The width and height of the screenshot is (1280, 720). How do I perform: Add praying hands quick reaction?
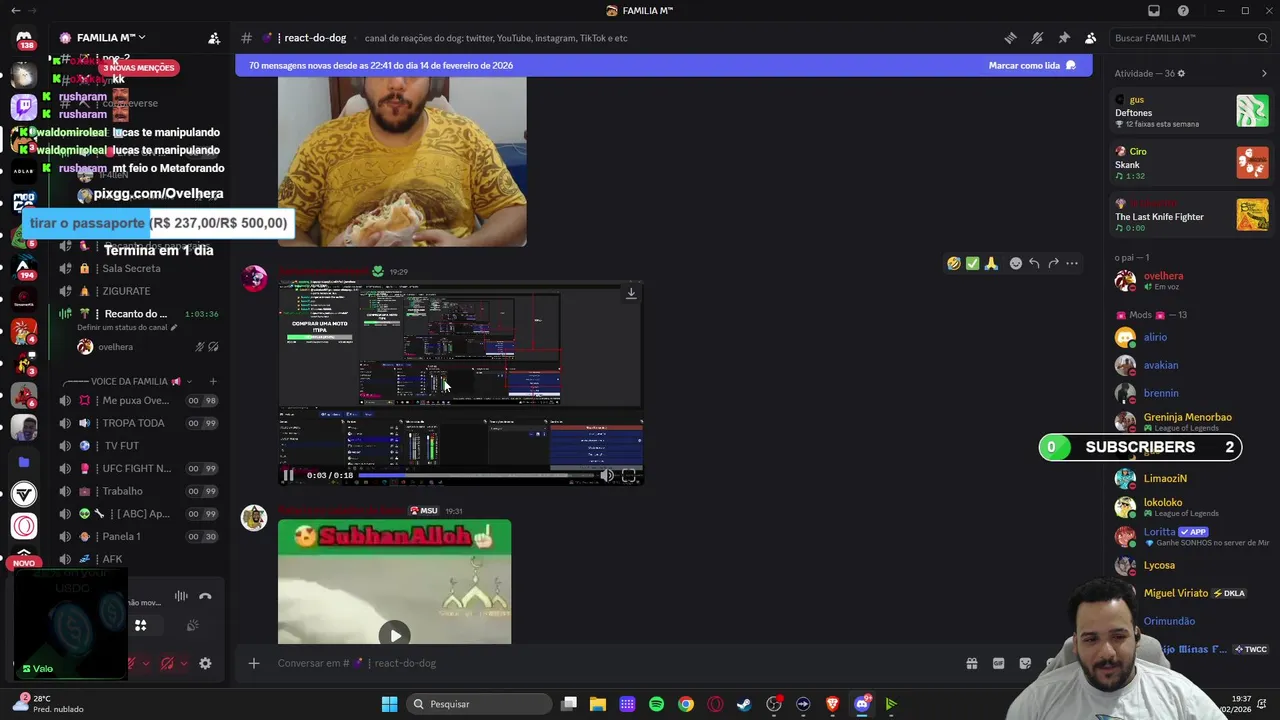click(991, 263)
